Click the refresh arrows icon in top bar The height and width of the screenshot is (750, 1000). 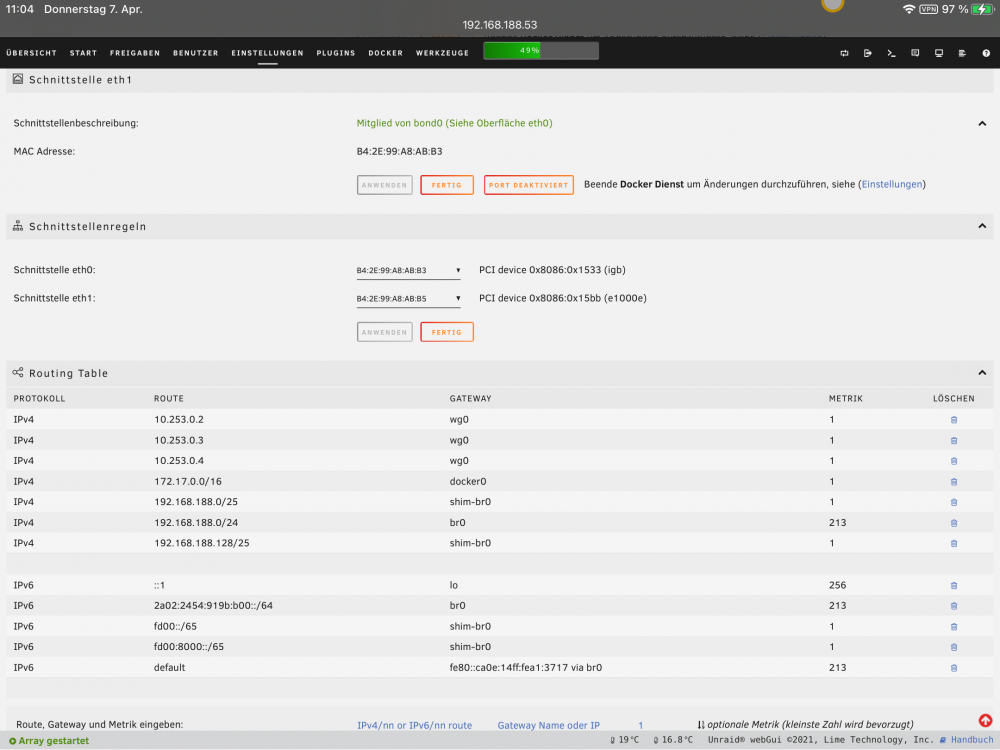[844, 54]
